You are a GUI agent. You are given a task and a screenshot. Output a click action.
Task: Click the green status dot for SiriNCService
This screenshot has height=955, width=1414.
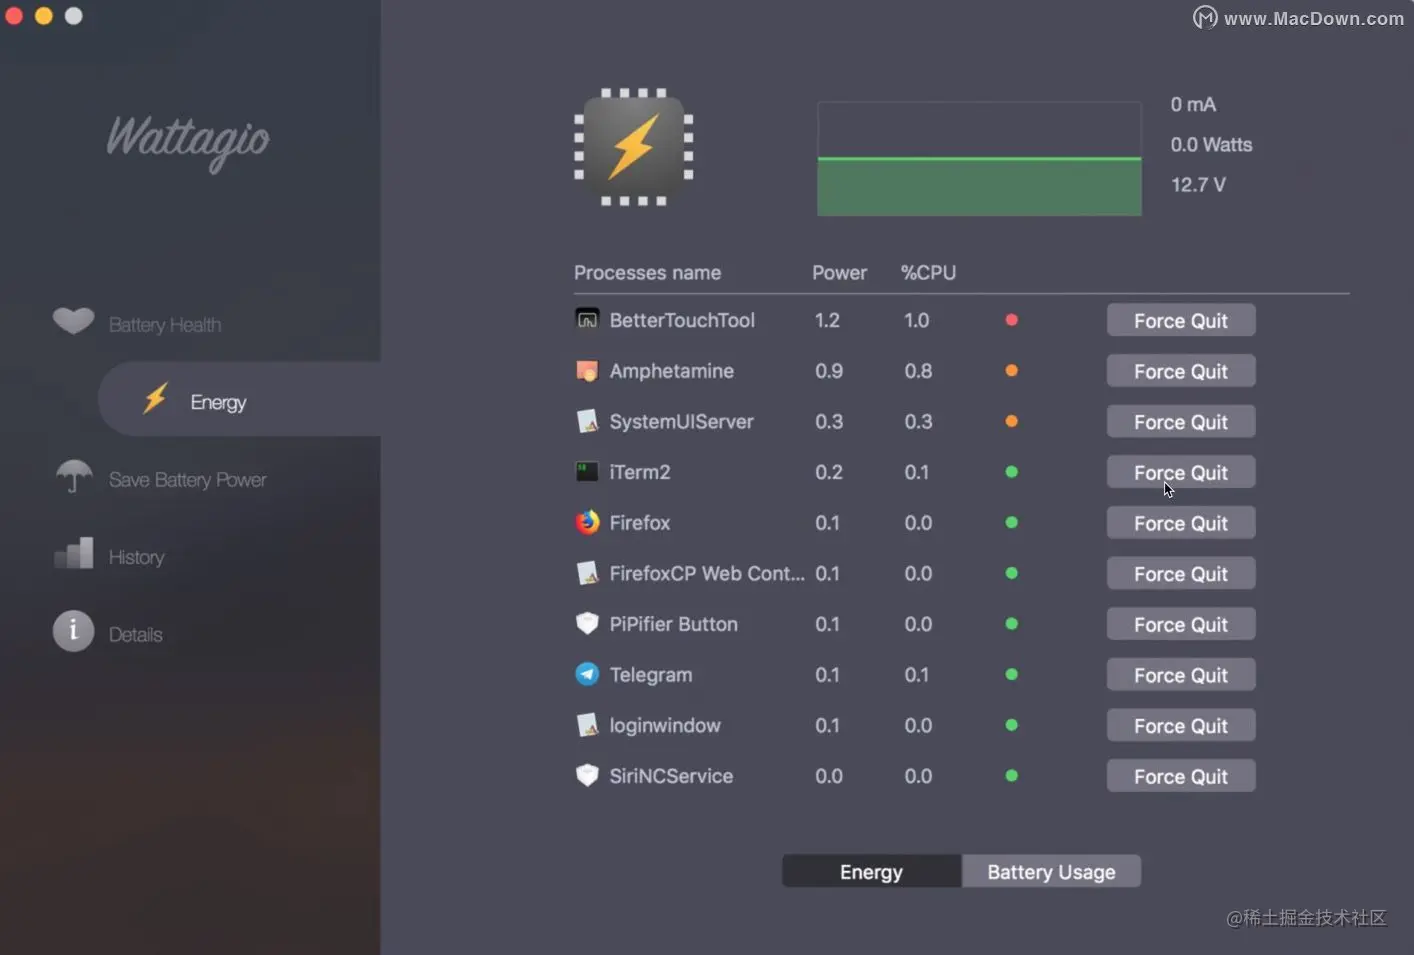coord(1011,775)
